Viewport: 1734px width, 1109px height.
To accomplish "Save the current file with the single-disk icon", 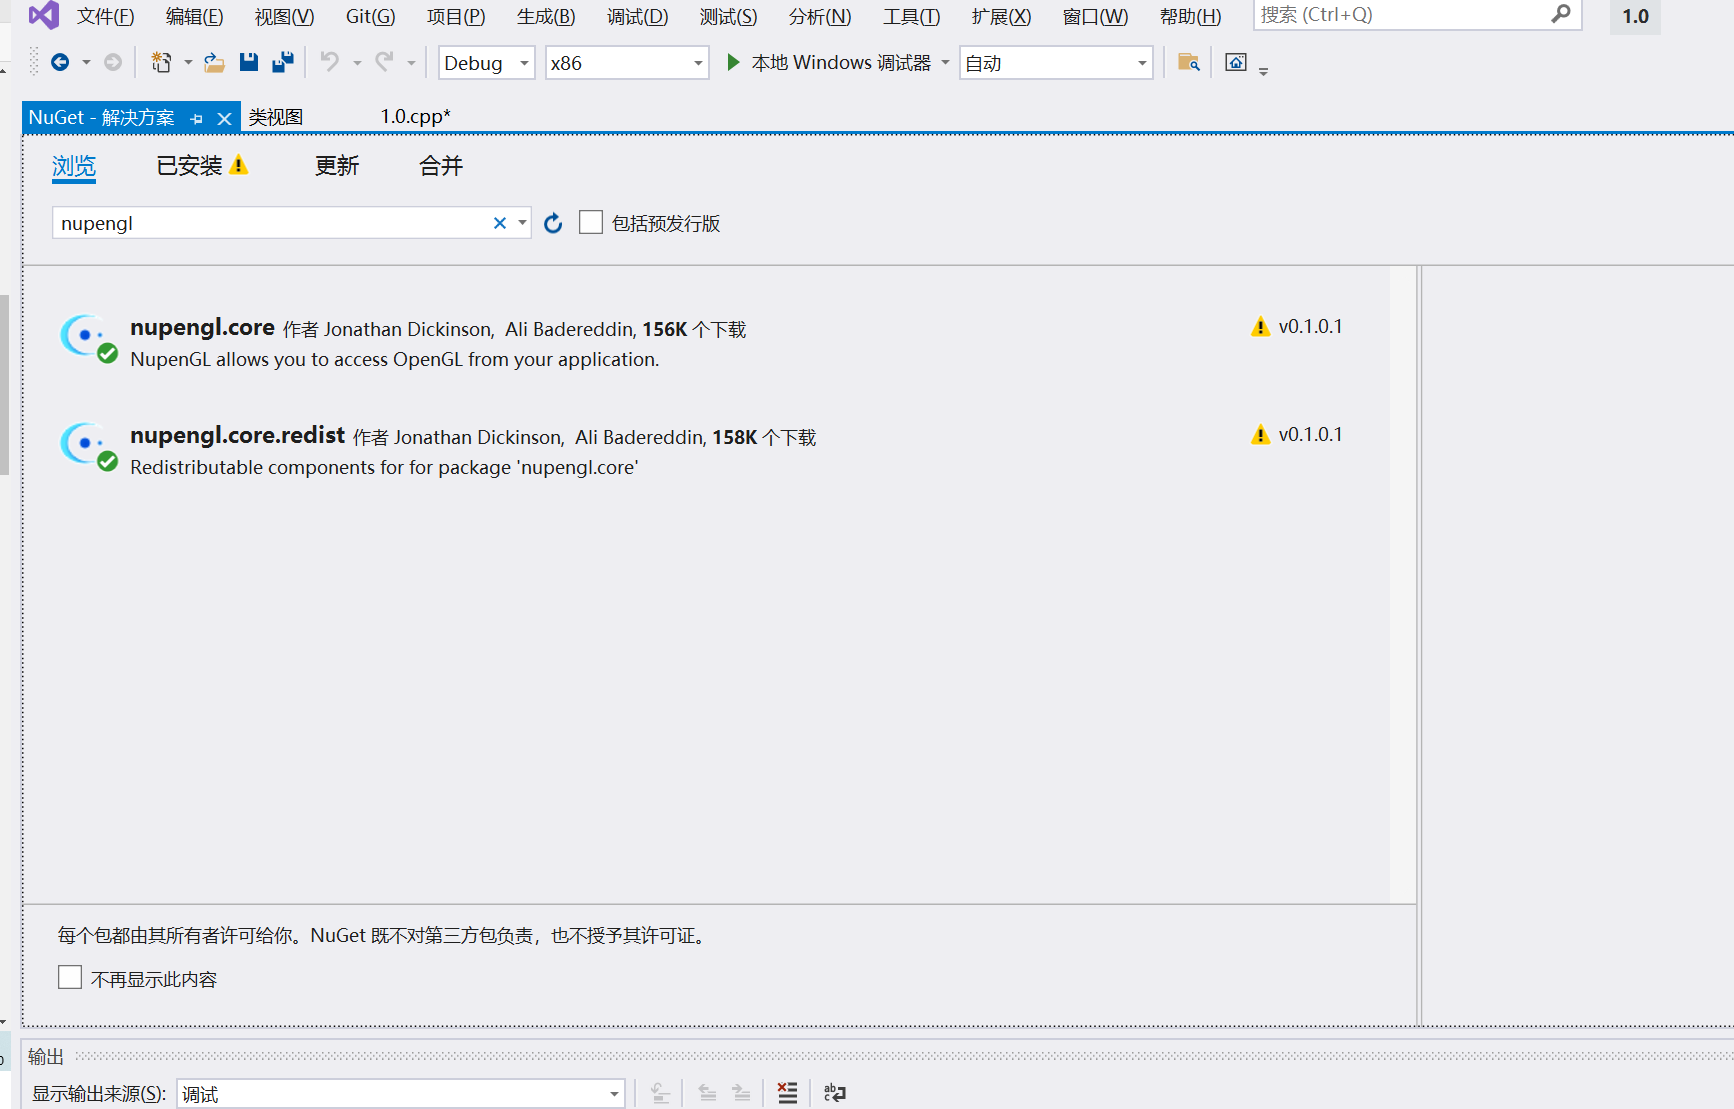I will coord(249,63).
